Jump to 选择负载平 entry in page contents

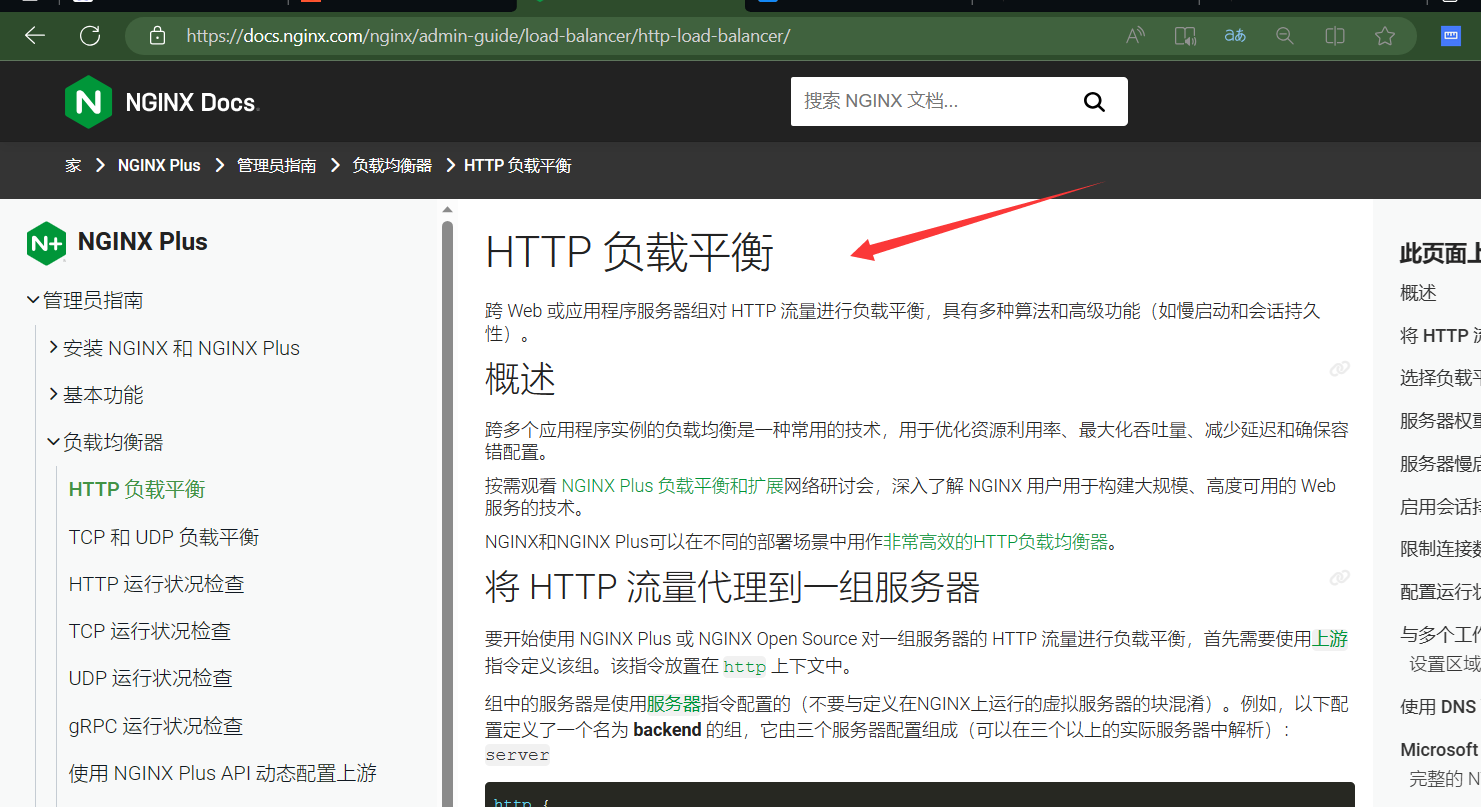pyautogui.click(x=1440, y=378)
